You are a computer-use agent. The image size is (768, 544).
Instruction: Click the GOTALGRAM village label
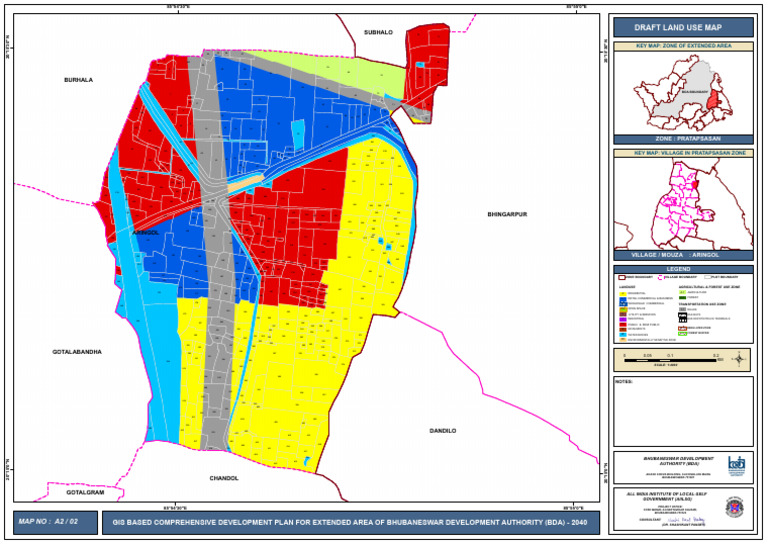coord(85,493)
